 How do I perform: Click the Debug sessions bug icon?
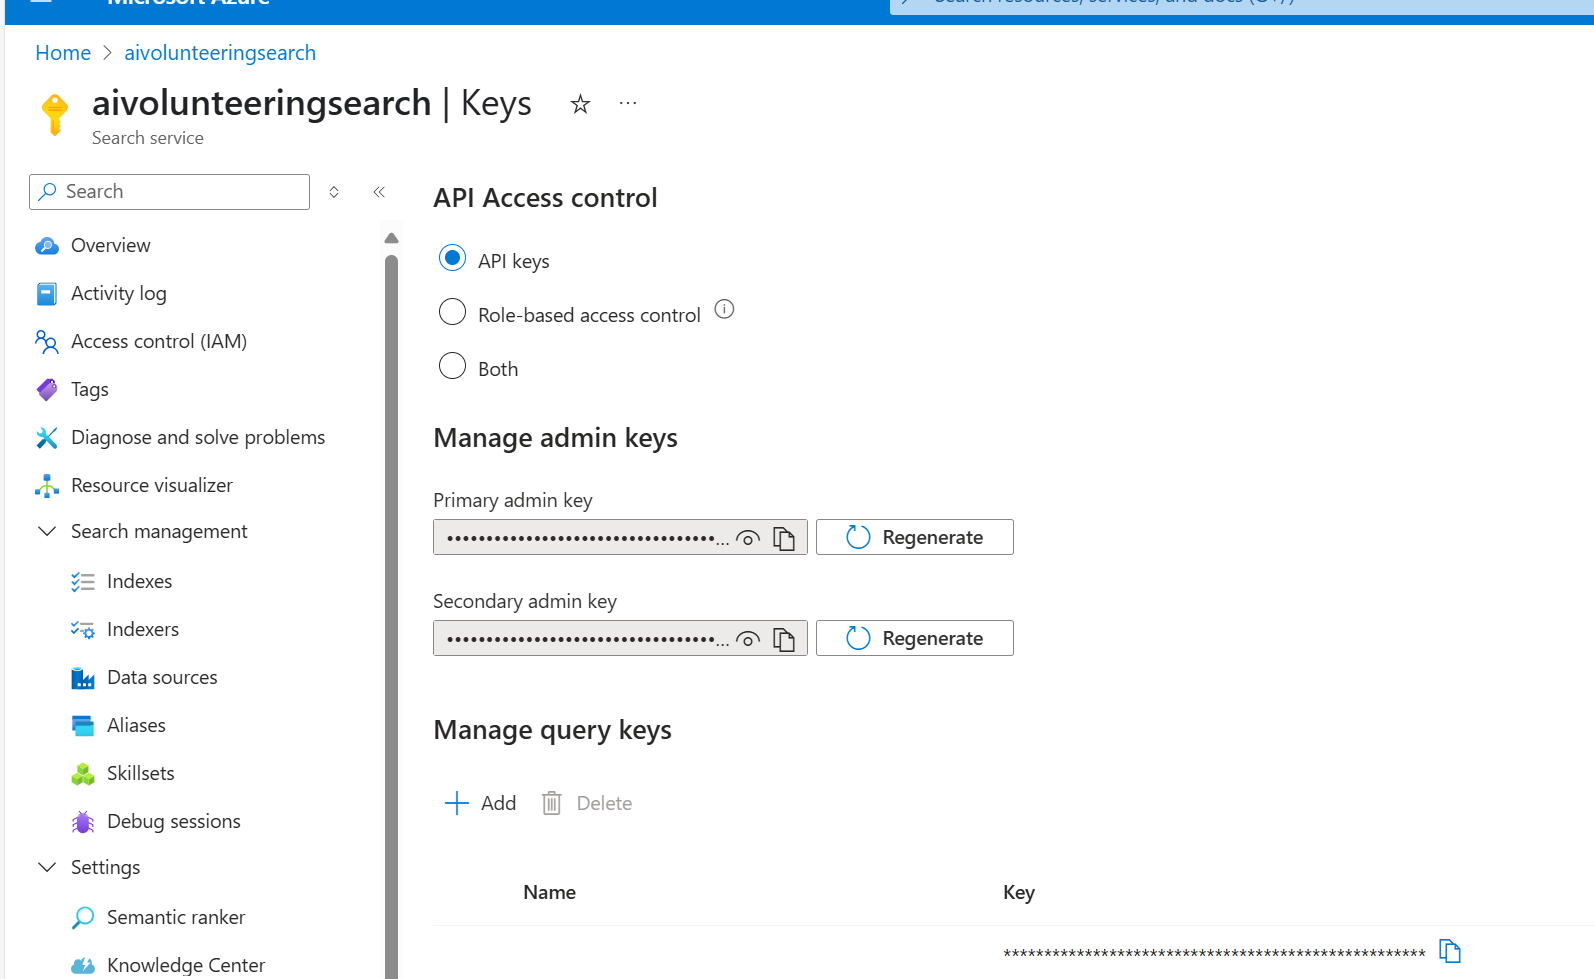83,822
